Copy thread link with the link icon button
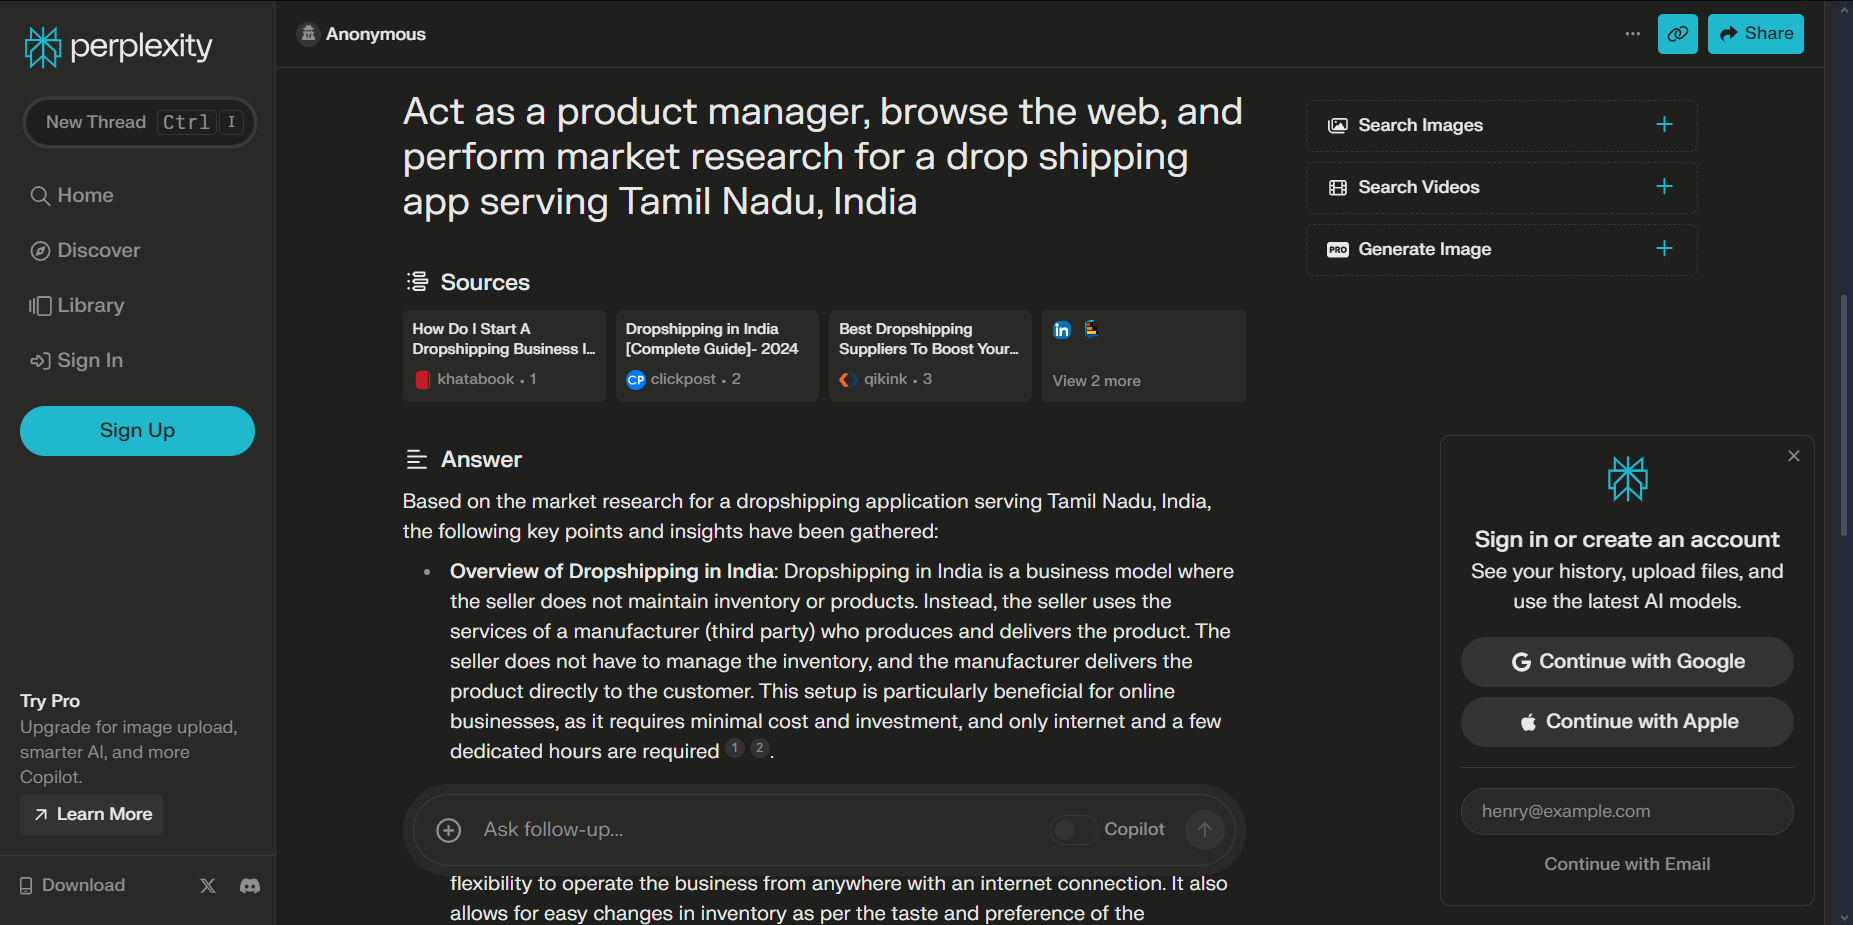1853x925 pixels. (x=1678, y=34)
